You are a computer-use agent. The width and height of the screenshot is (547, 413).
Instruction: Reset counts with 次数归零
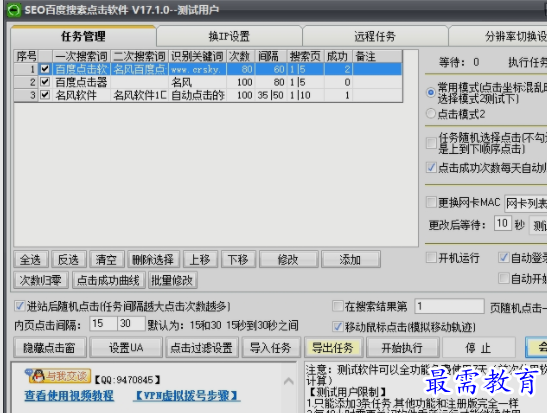[x=41, y=280]
